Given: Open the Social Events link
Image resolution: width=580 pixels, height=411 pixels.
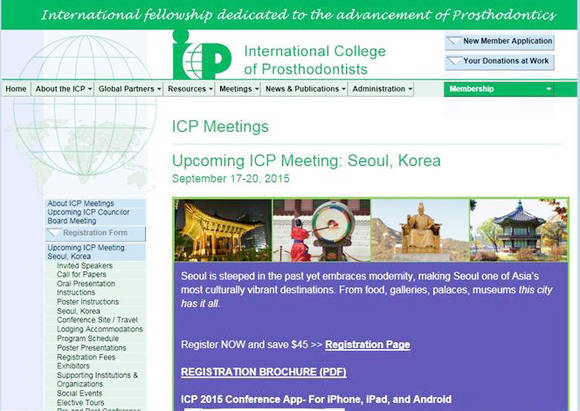Looking at the screenshot, I should click(x=80, y=393).
